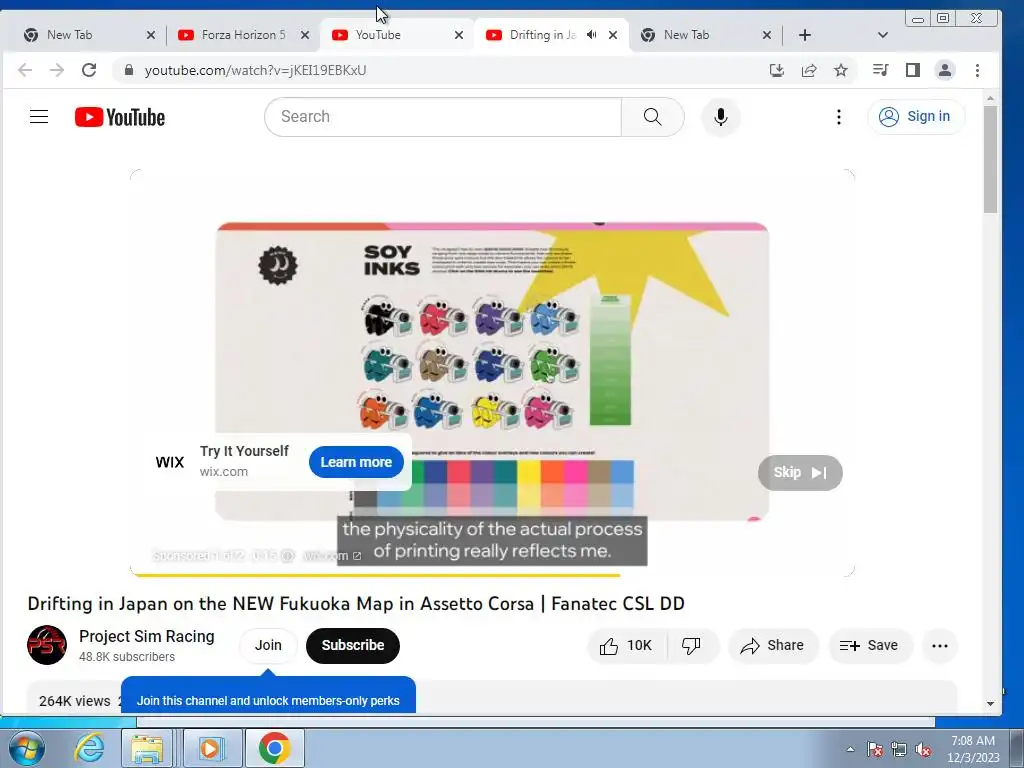The image size is (1024, 768).
Task: Go to the YouTube home logo
Action: coord(120,117)
